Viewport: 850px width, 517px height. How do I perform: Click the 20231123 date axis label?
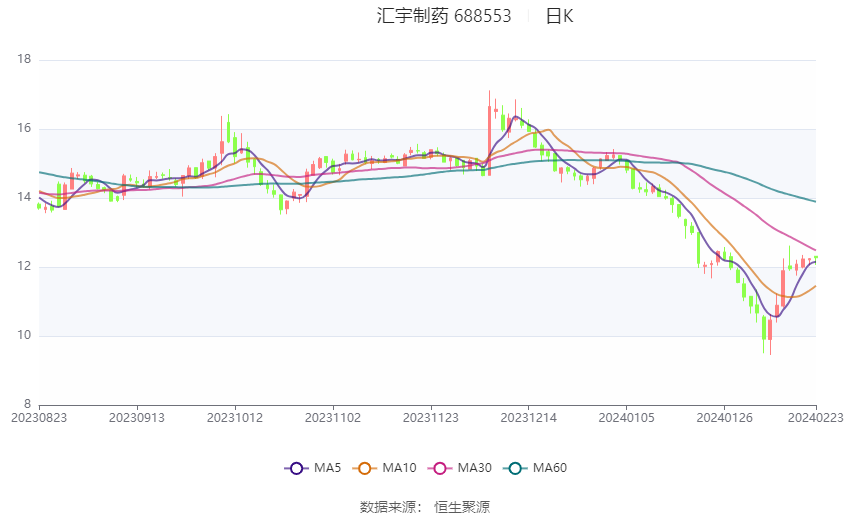point(431,418)
